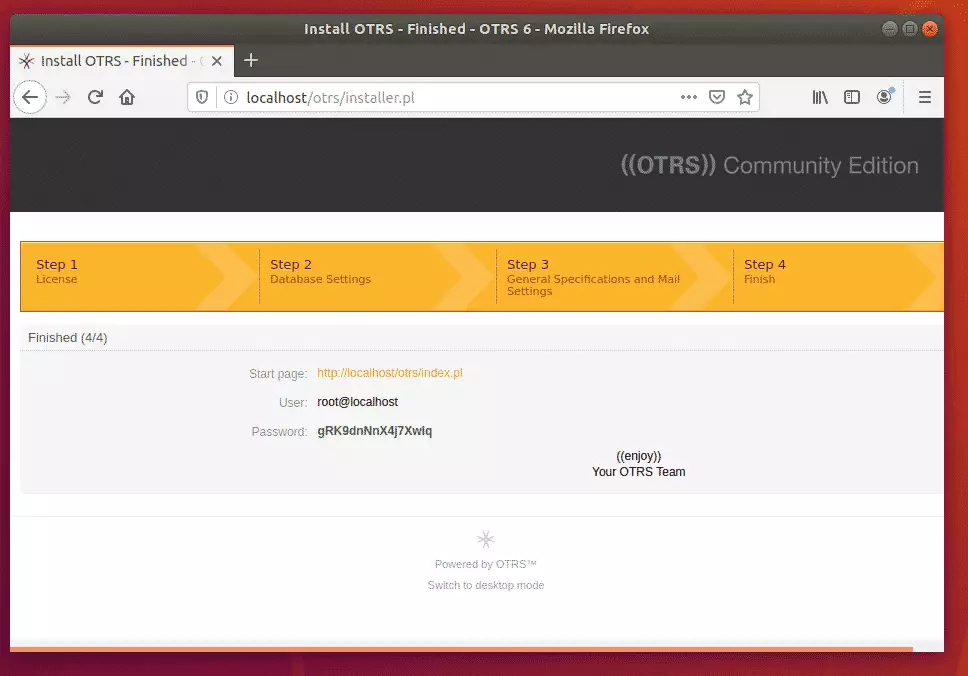The image size is (968, 676).
Task: Click the Password label
Action: pyautogui.click(x=279, y=432)
